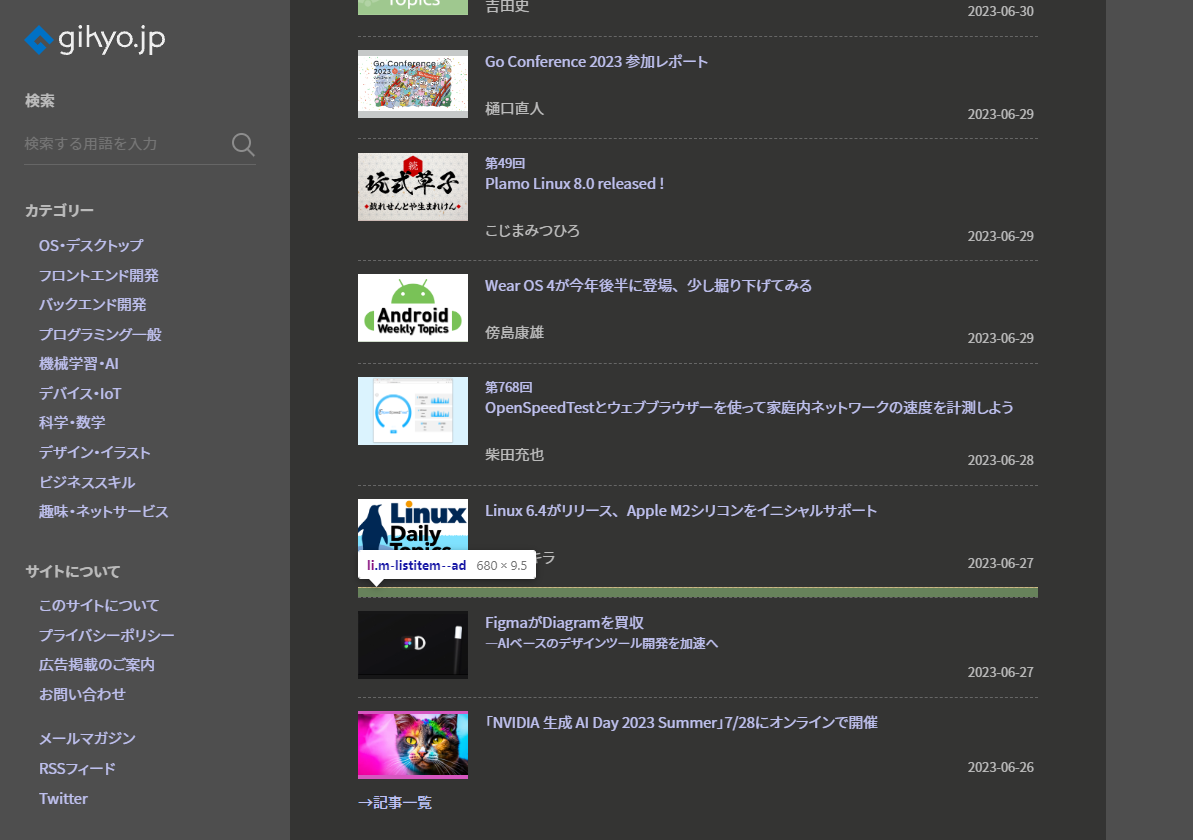Click the Go Conference 2023 article thumbnail
The height and width of the screenshot is (840, 1193).
412,83
